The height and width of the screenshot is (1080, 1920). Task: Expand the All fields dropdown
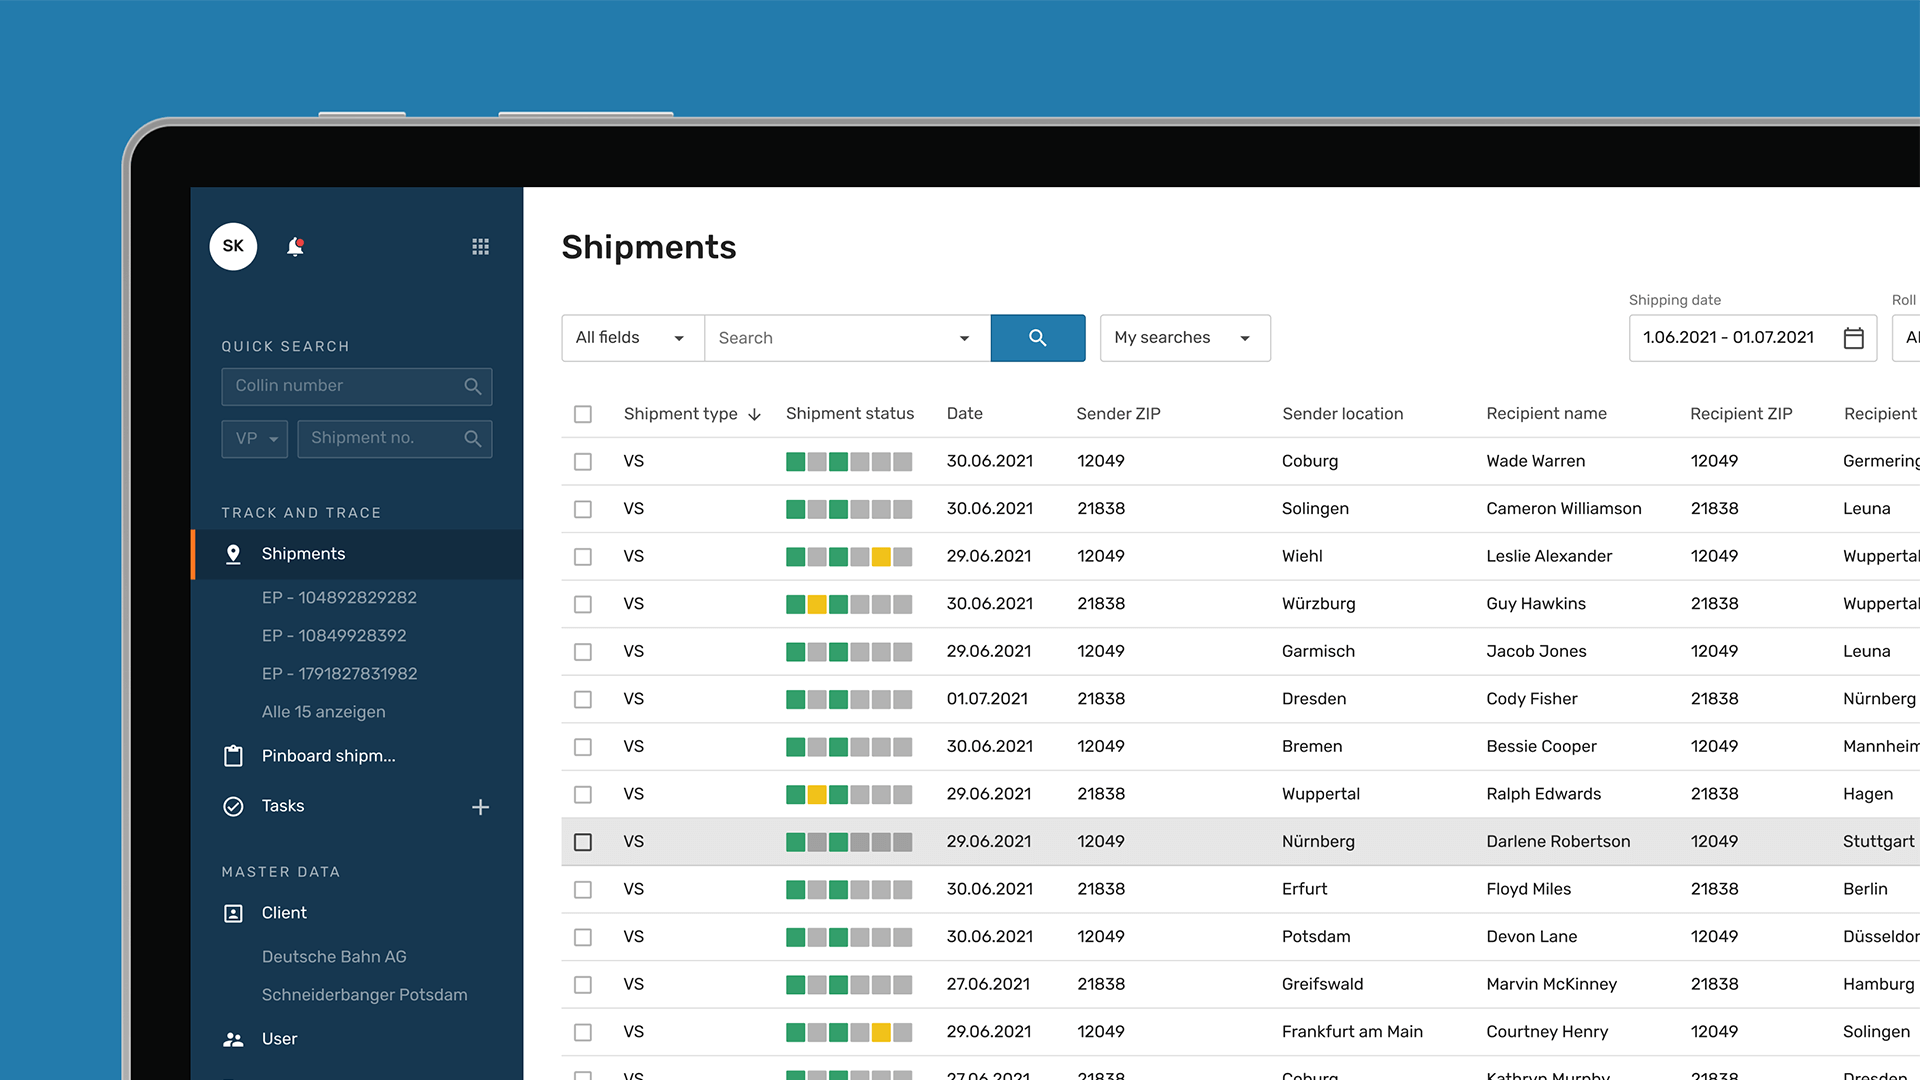[632, 338]
